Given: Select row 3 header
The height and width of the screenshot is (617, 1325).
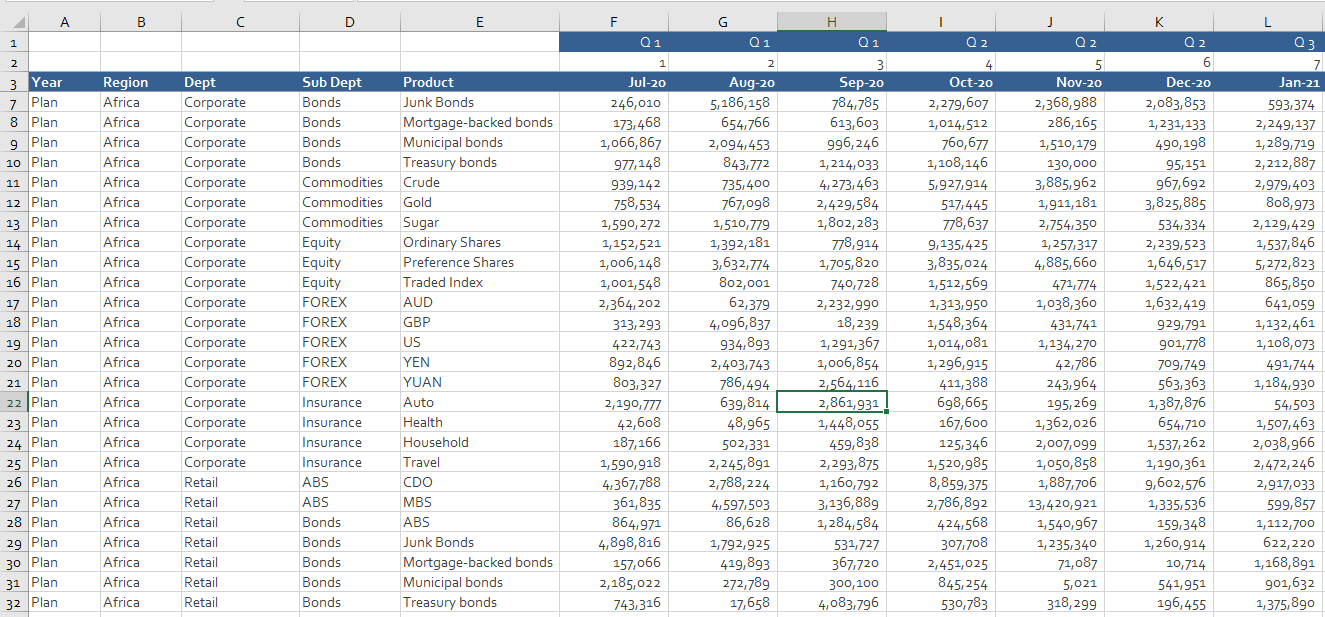Looking at the screenshot, I should tap(14, 82).
